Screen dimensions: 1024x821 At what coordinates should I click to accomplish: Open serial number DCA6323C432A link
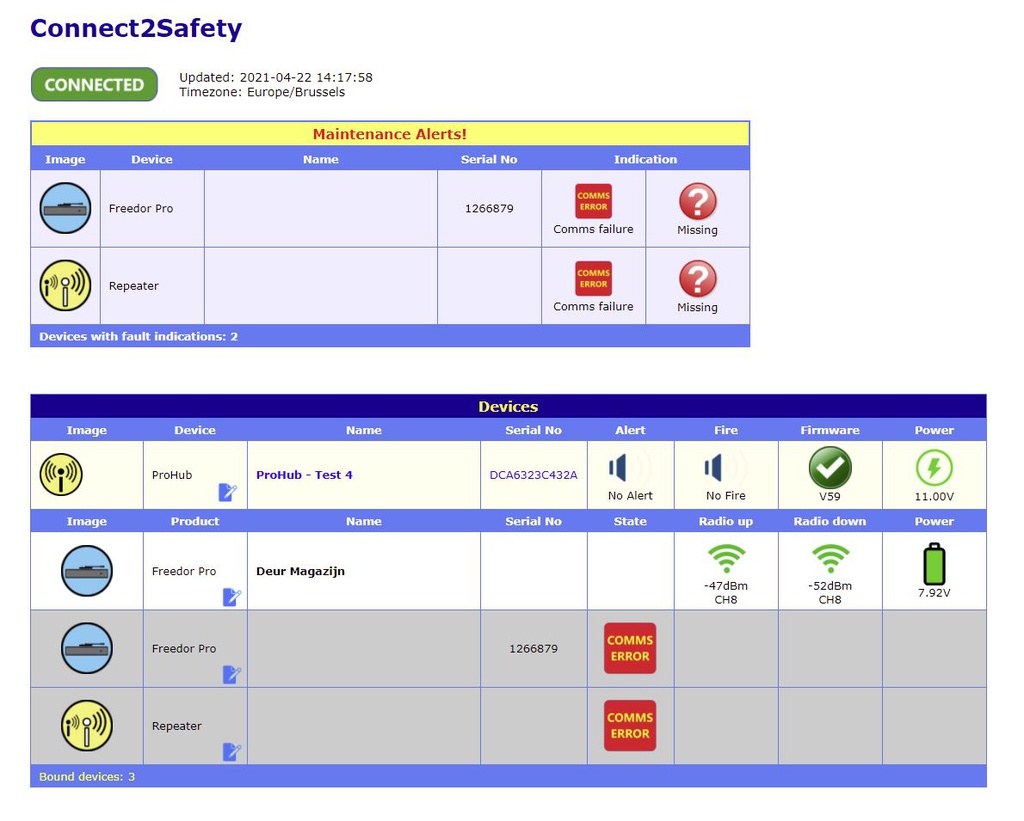[x=533, y=475]
